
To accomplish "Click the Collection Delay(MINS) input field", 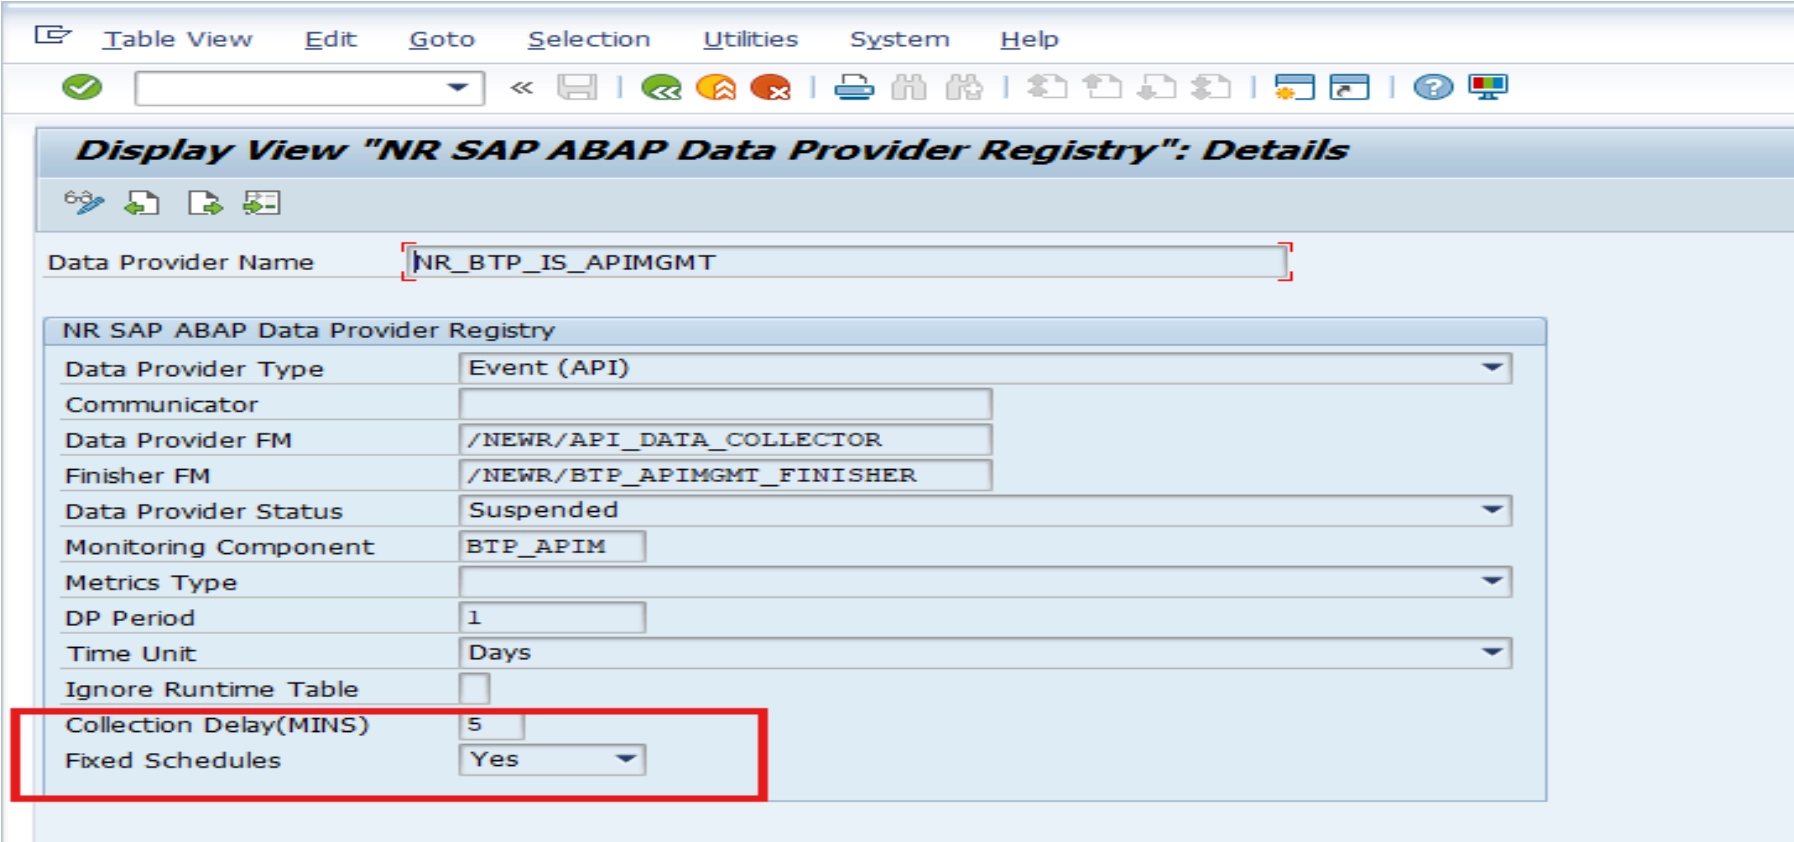I will [x=491, y=725].
